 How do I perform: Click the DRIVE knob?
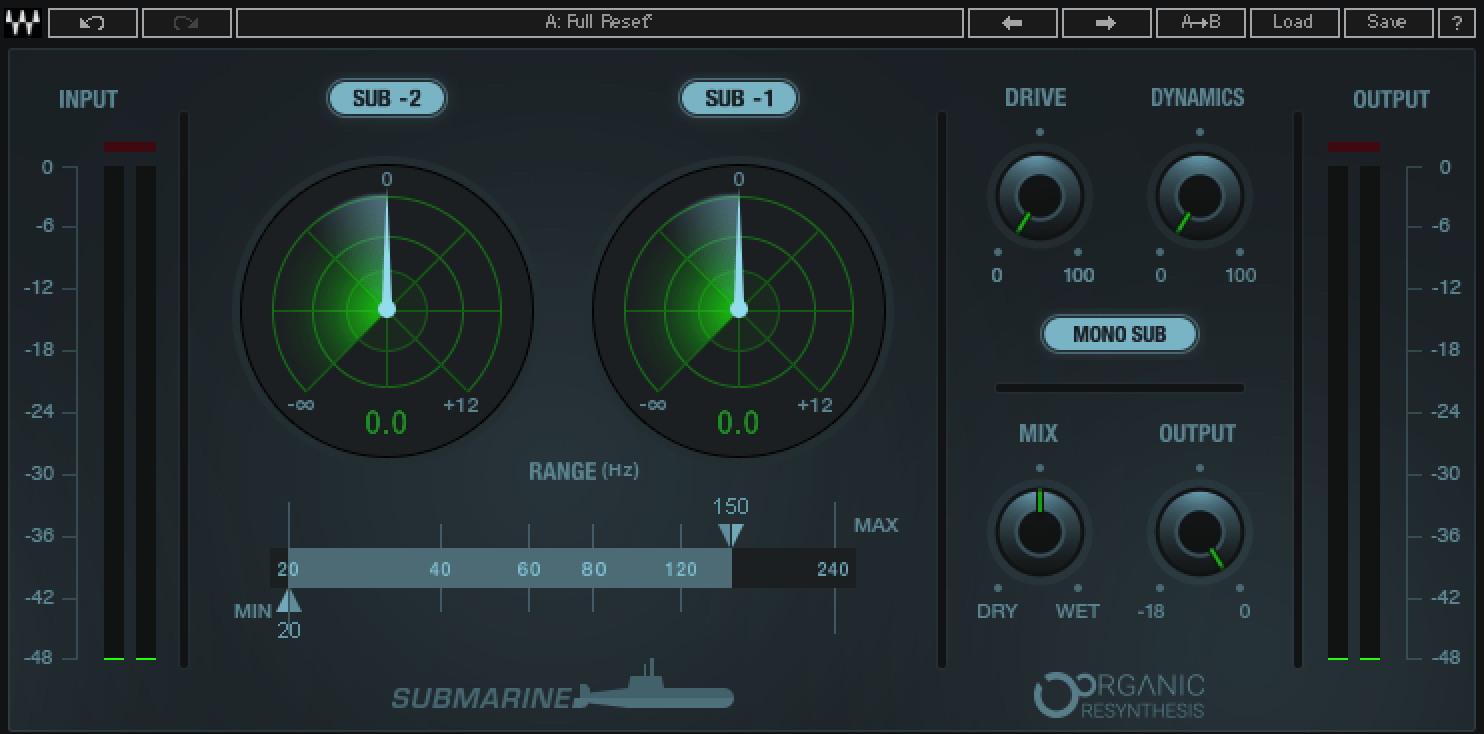click(1038, 196)
